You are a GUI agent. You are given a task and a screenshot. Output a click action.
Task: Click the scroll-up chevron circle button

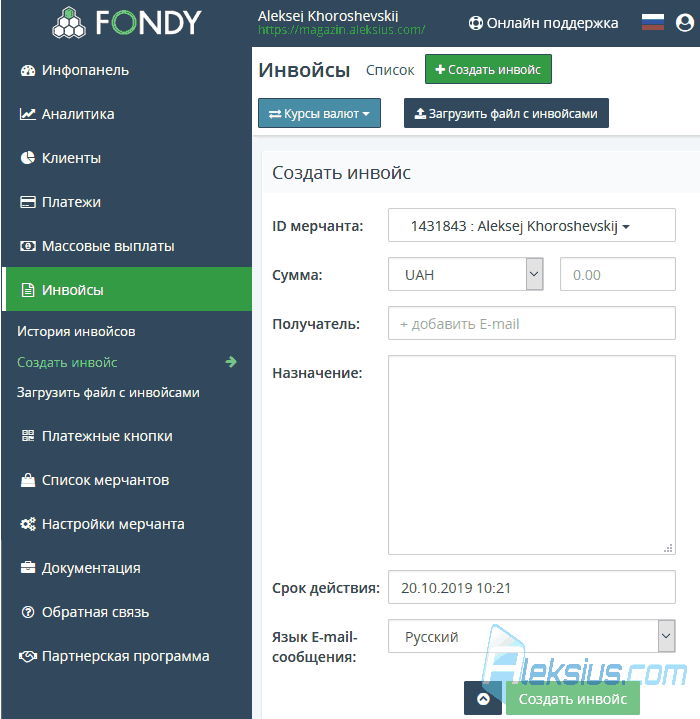click(483, 699)
